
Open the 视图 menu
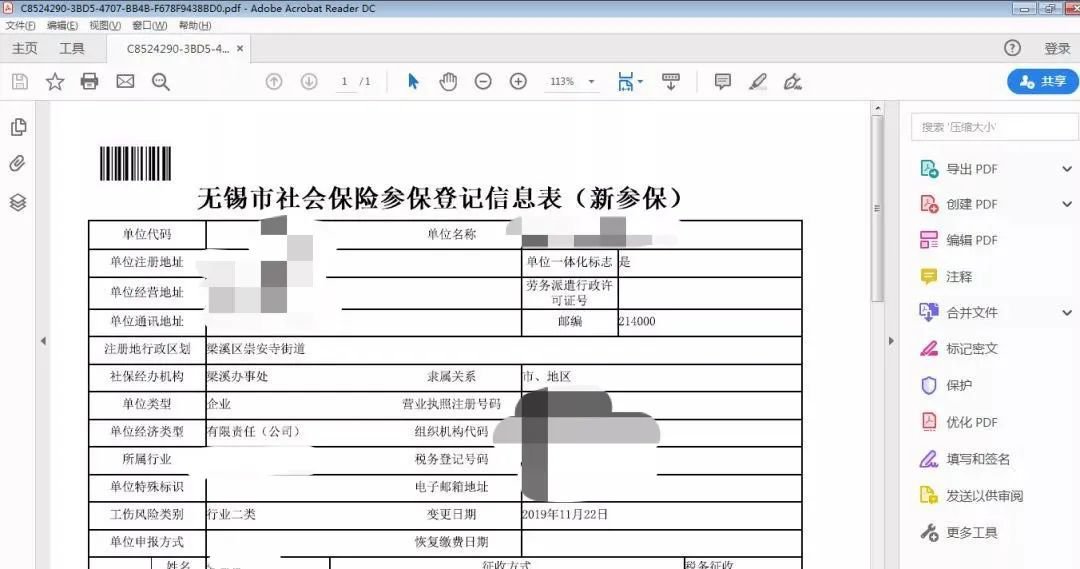(104, 25)
